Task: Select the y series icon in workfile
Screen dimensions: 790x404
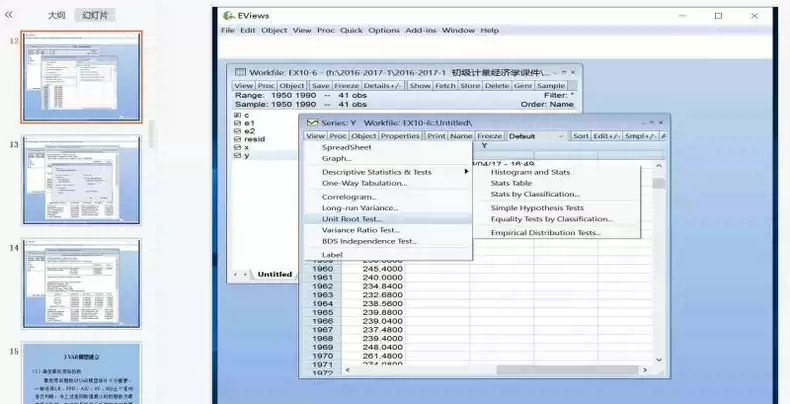Action: (x=237, y=156)
